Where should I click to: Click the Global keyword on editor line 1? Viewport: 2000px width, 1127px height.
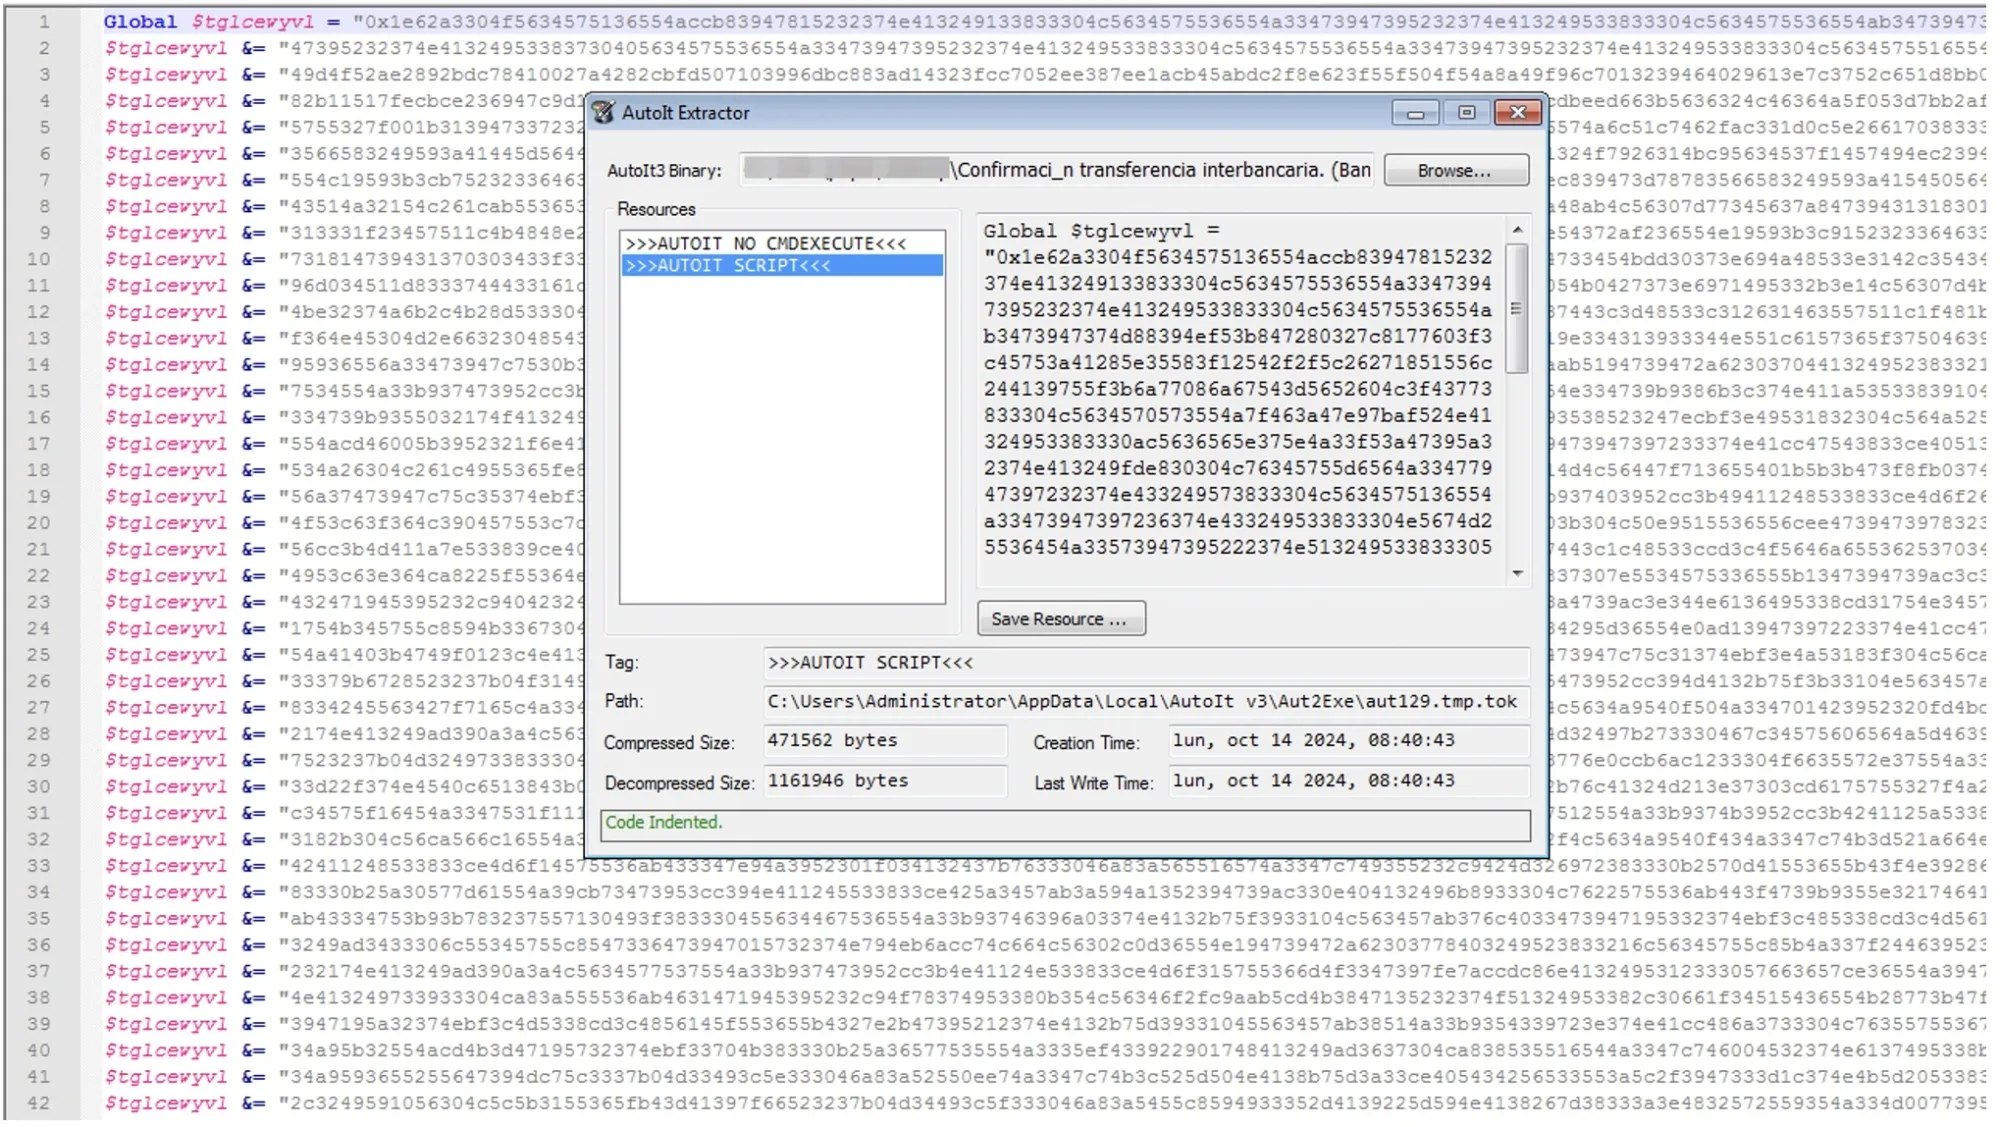click(140, 22)
